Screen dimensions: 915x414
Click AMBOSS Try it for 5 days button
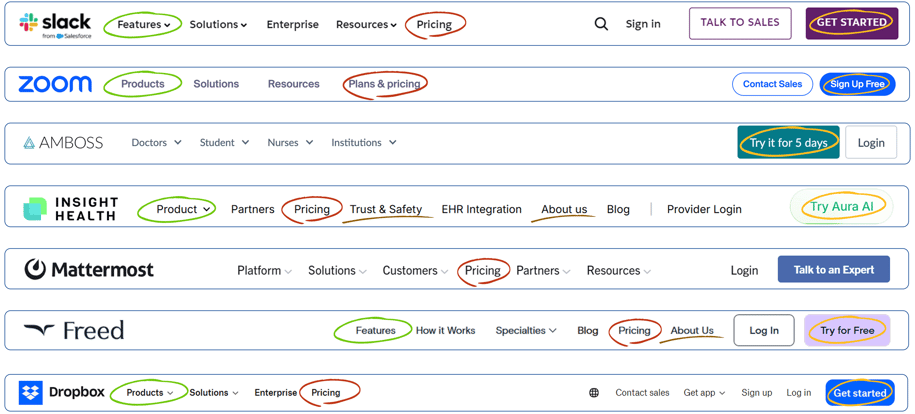(x=788, y=142)
